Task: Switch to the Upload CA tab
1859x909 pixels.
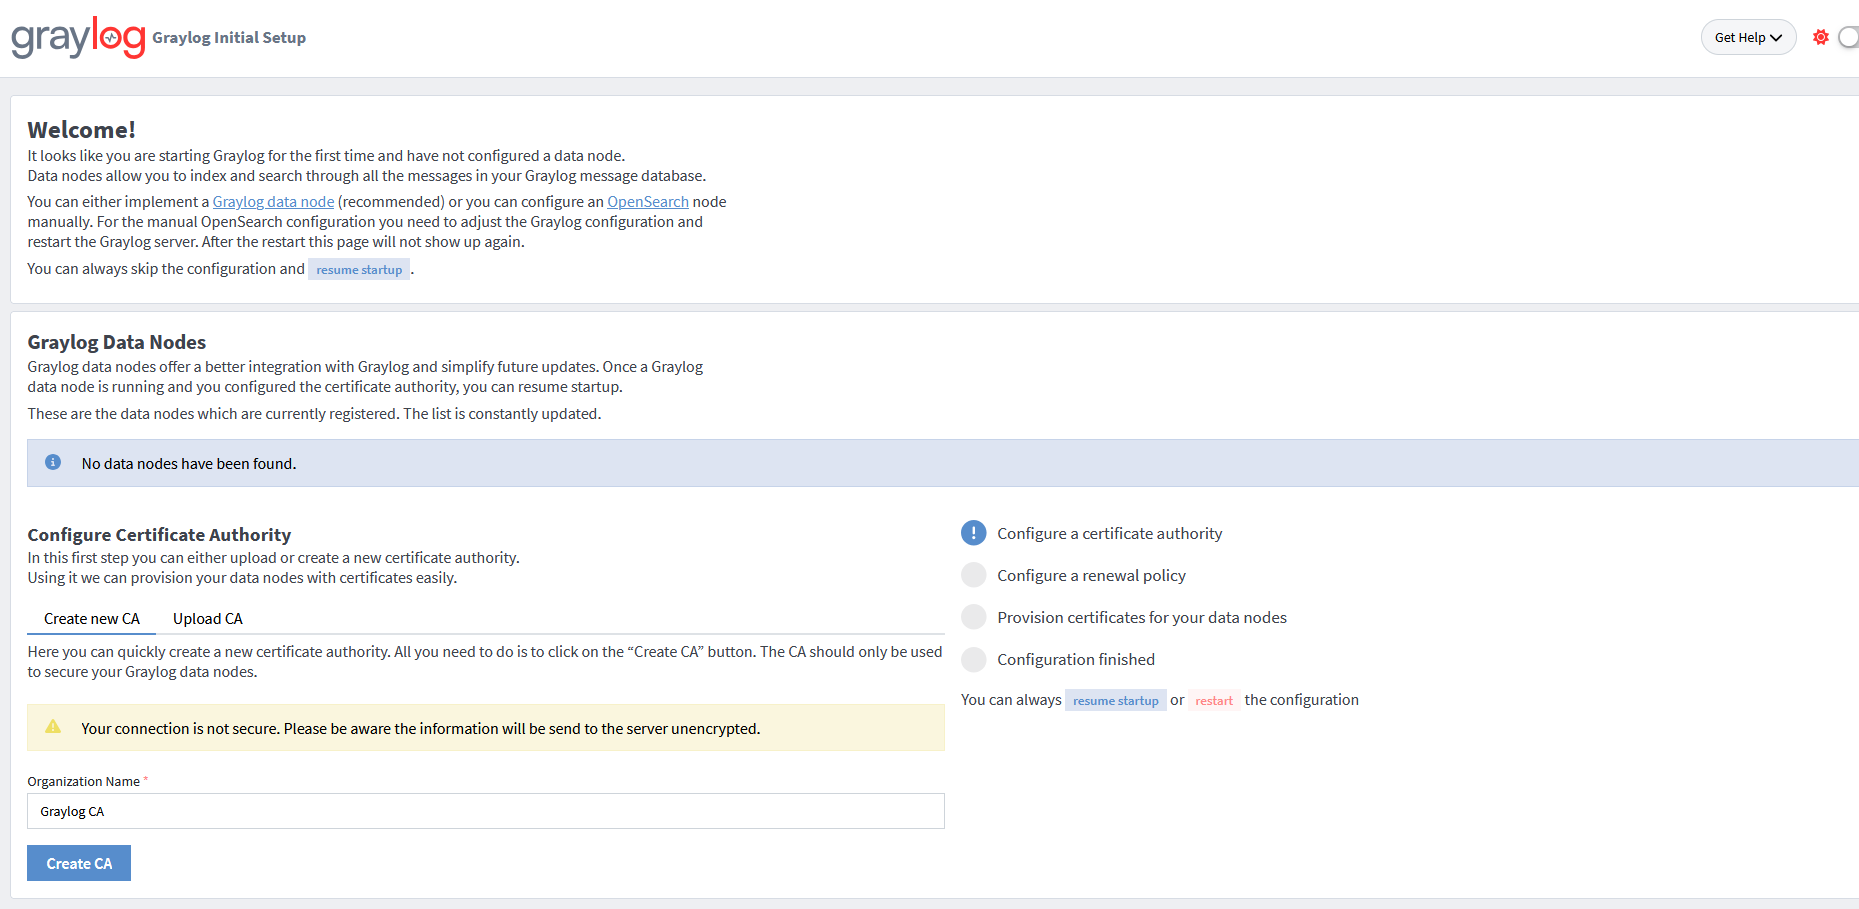Action: pyautogui.click(x=208, y=619)
